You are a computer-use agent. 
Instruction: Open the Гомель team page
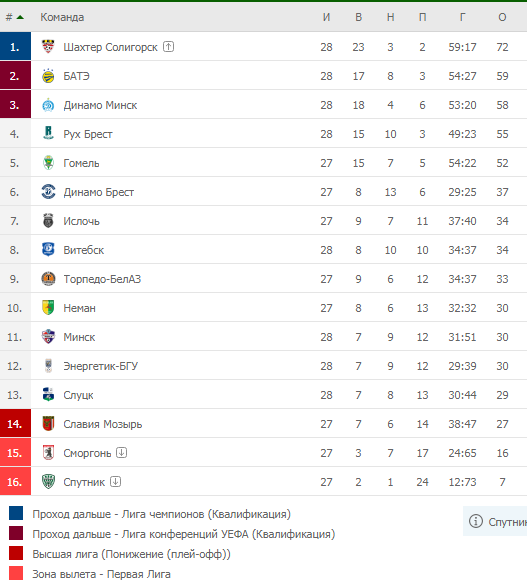point(81,163)
